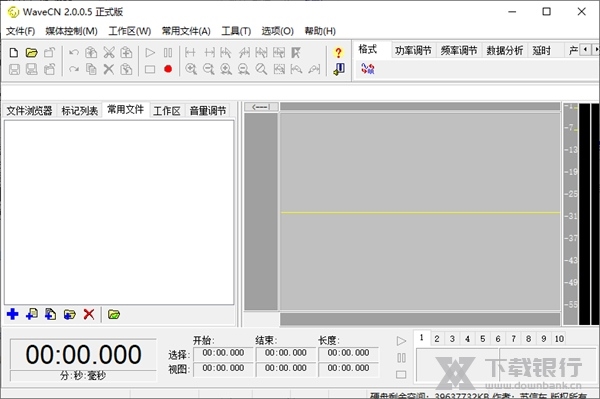600x399 pixels.
Task: Click the Undo arrow in the toolbar
Action: pyautogui.click(x=74, y=52)
